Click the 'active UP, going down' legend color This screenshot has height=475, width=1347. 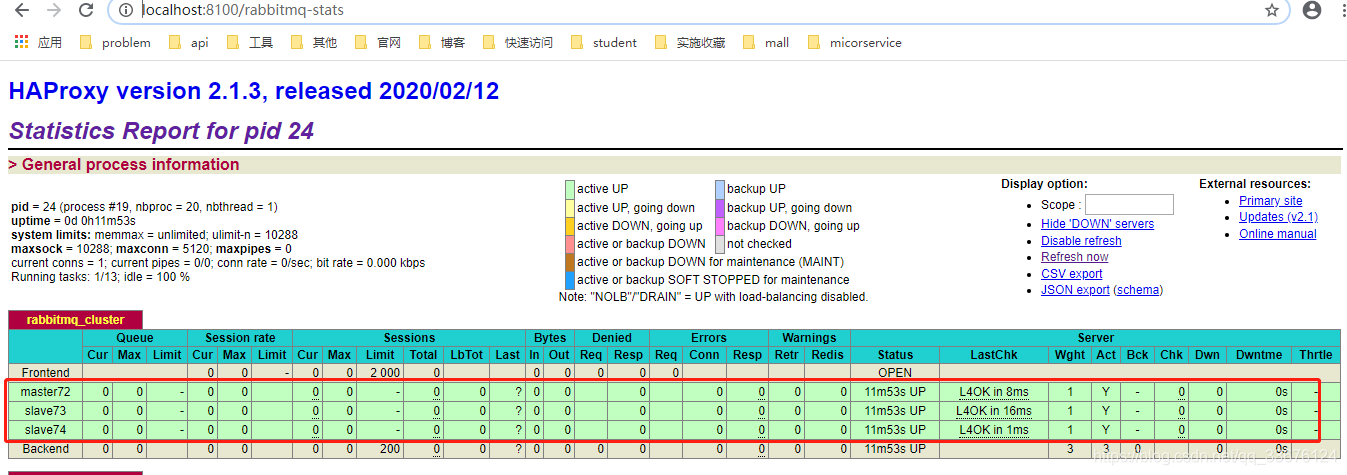tap(570, 208)
